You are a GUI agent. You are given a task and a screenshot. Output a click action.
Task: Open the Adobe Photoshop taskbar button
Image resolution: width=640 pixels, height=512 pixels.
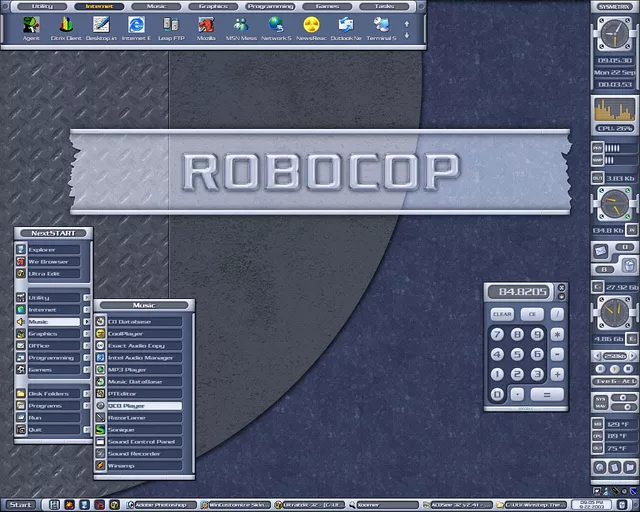[x=163, y=505]
